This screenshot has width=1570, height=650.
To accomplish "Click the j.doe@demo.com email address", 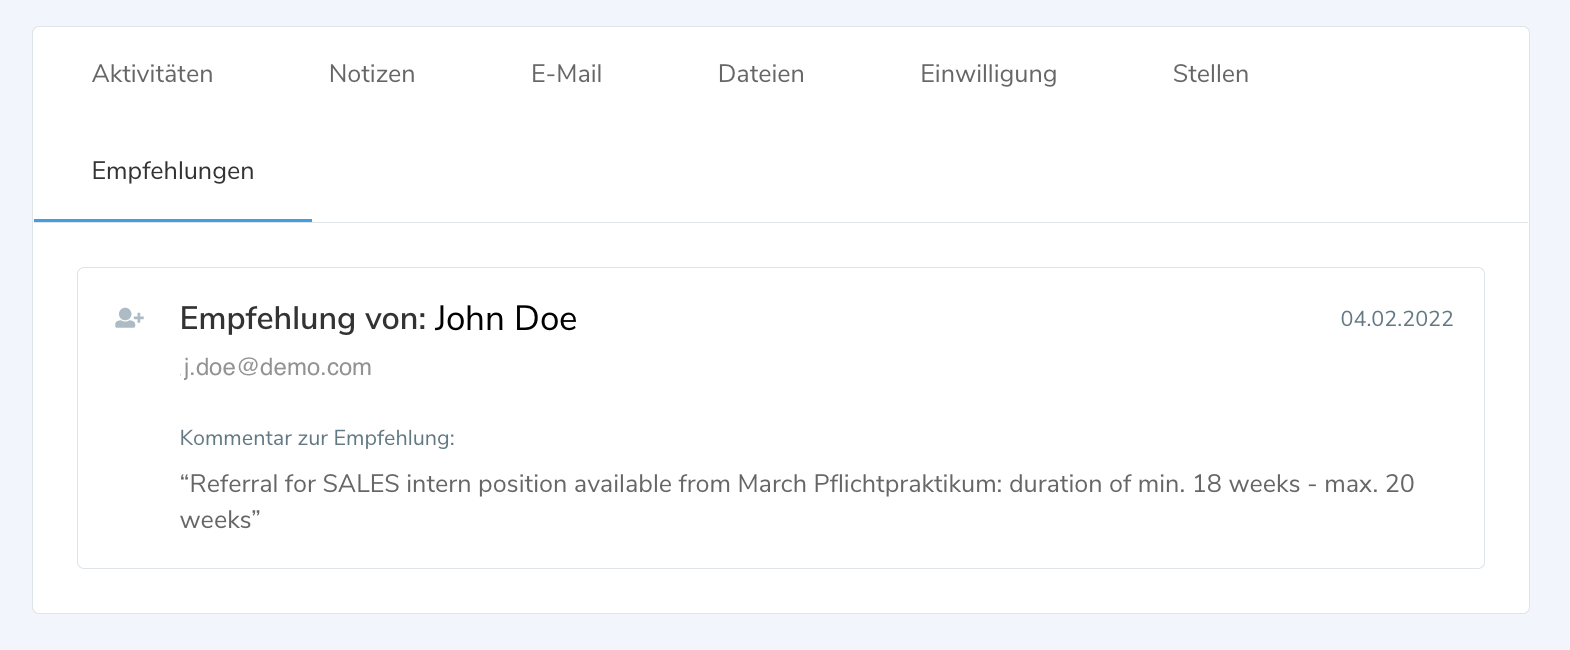I will click(x=277, y=368).
